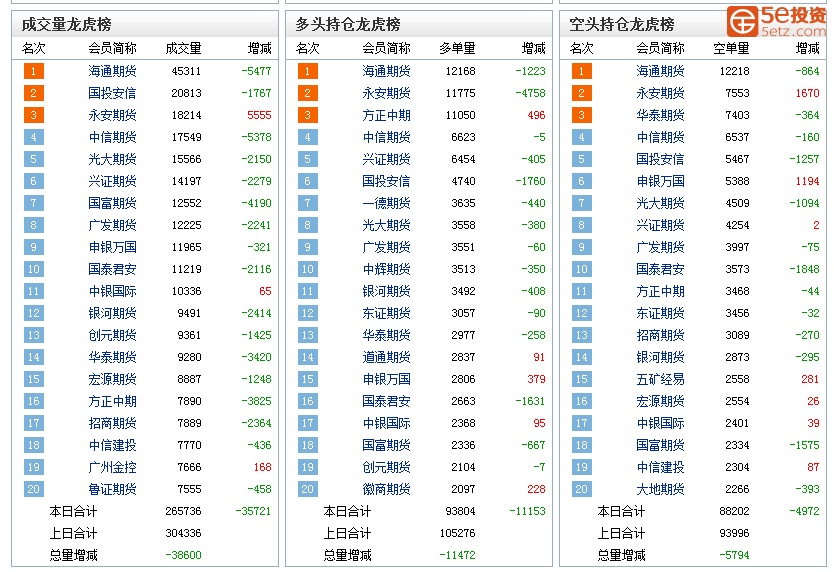Click 中信建投 in 成交量龙虎榜
The height and width of the screenshot is (572, 834).
click(112, 445)
